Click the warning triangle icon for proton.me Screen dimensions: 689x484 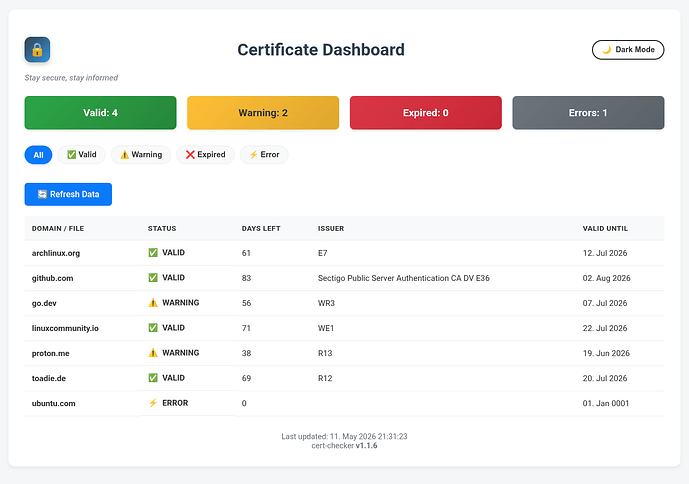[153, 353]
